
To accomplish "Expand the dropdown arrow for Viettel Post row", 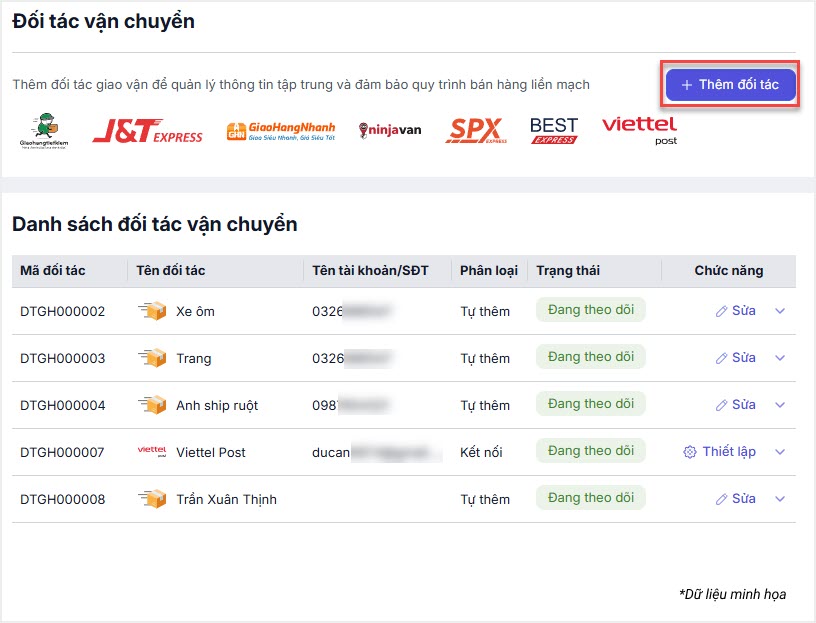I will [780, 451].
